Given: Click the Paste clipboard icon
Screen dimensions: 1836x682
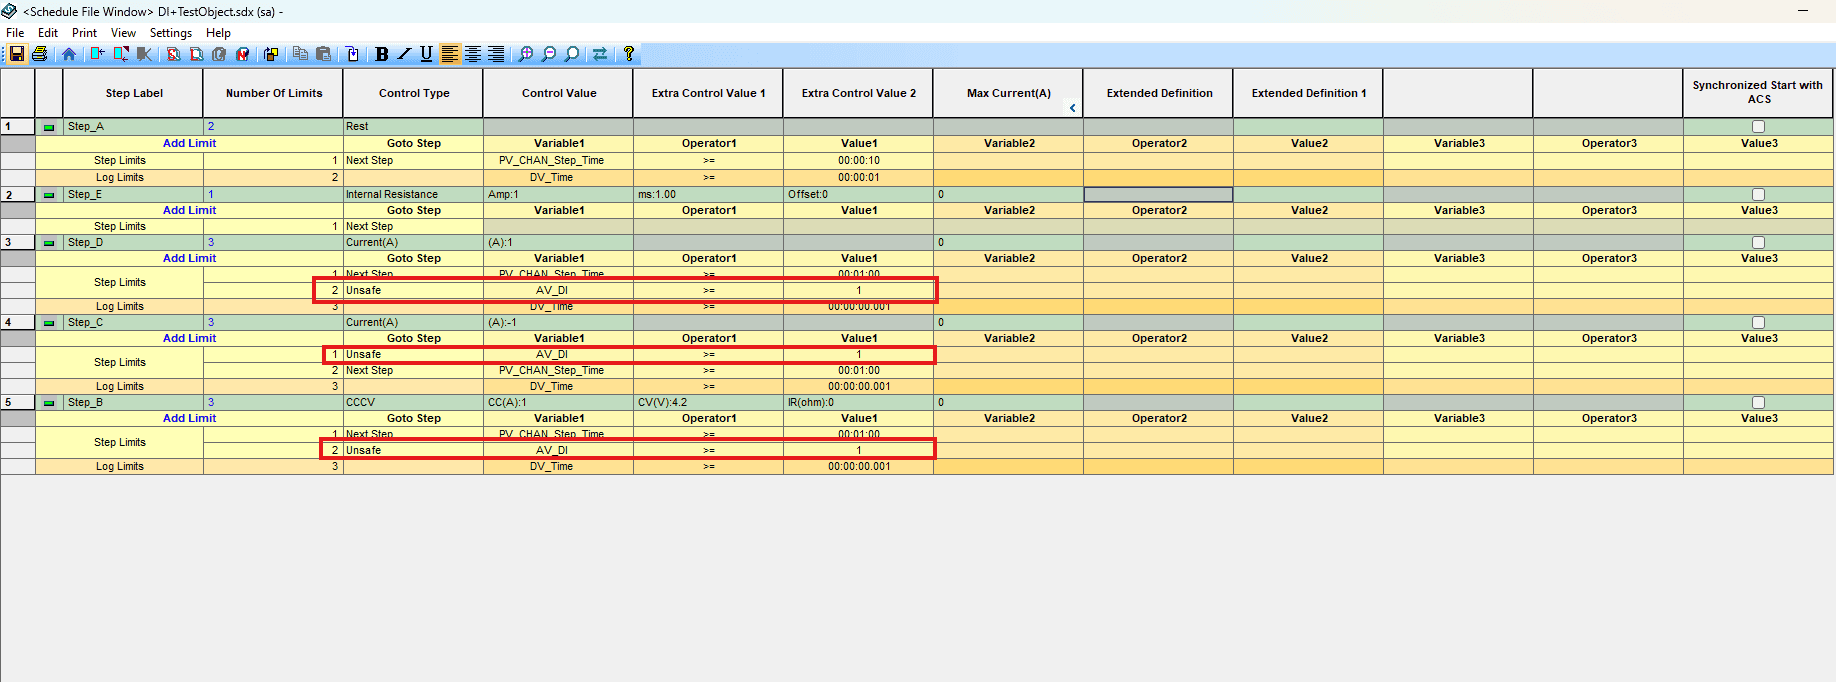Looking at the screenshot, I should [x=323, y=54].
